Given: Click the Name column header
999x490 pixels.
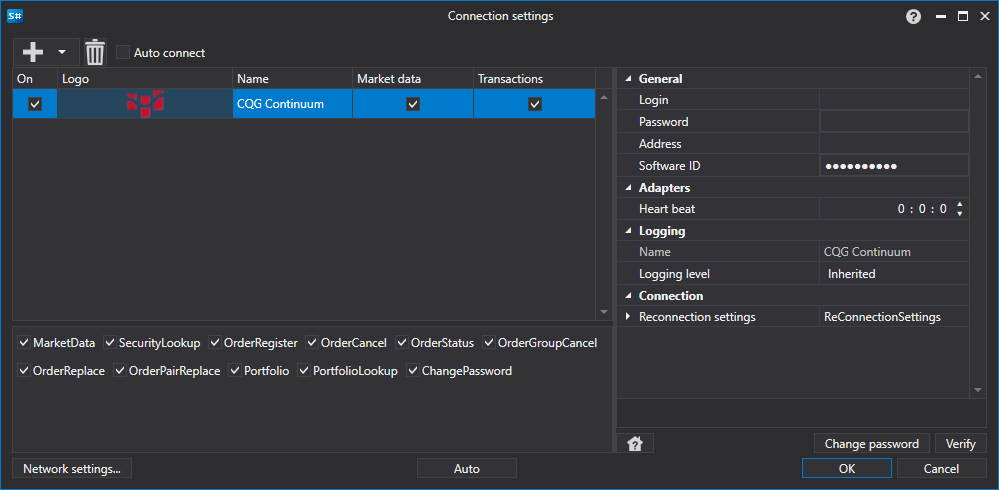Looking at the screenshot, I should click(x=292, y=79).
